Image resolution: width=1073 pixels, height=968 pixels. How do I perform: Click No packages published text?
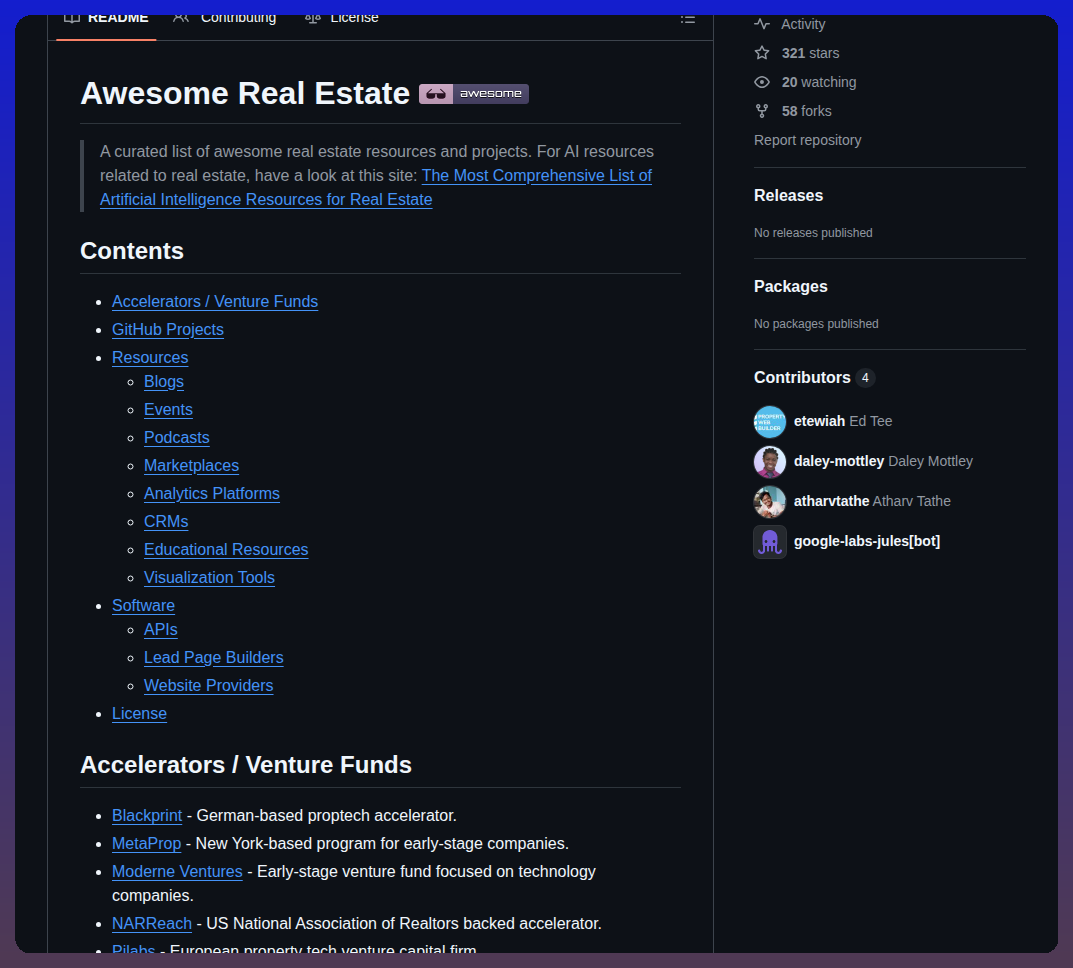816,324
